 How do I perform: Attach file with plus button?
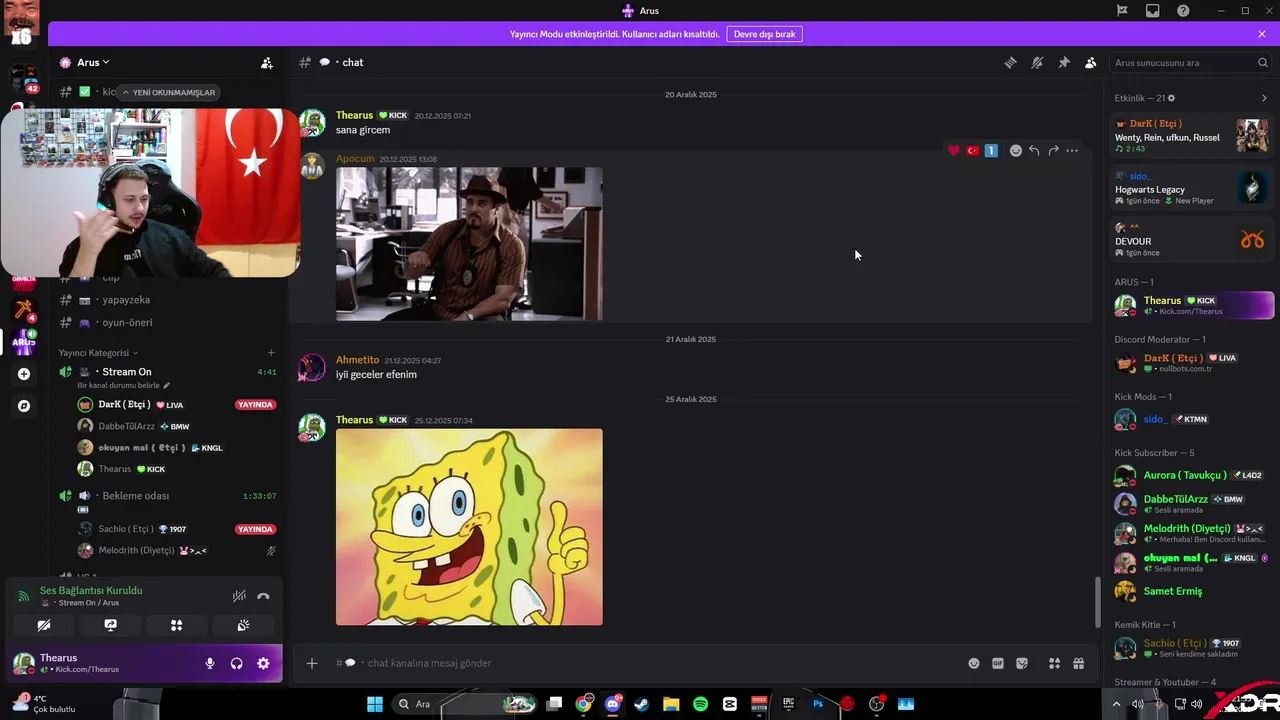coord(312,663)
